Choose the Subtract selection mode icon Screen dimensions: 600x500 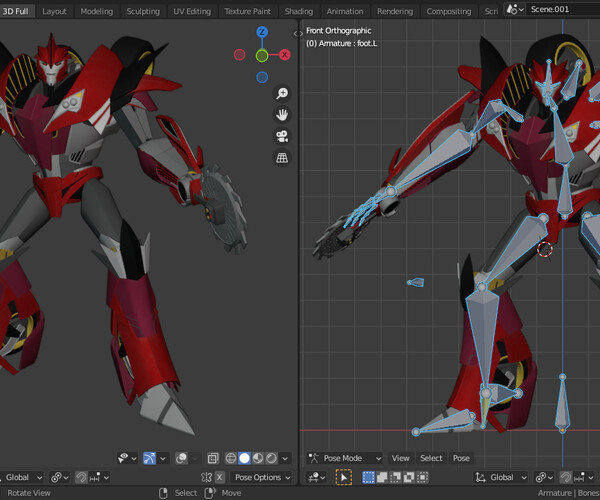point(395,477)
